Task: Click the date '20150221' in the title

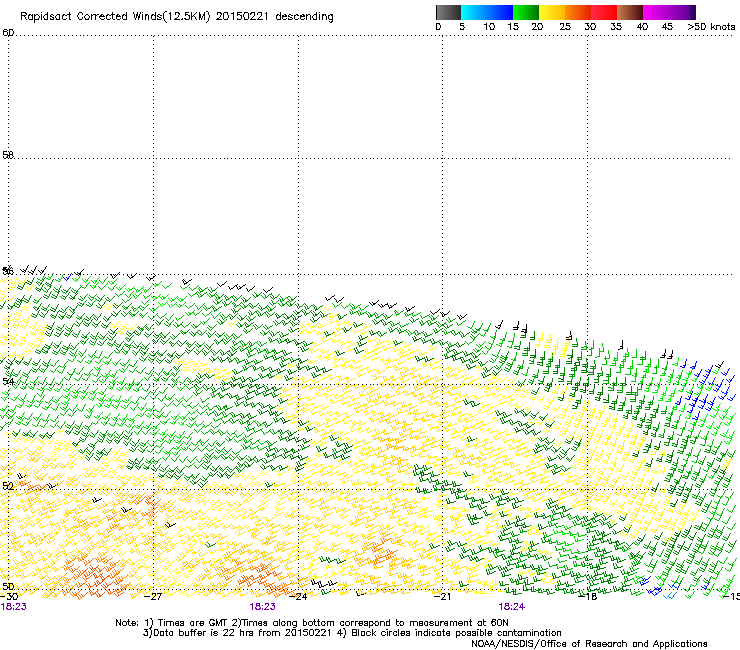Action: pos(242,17)
